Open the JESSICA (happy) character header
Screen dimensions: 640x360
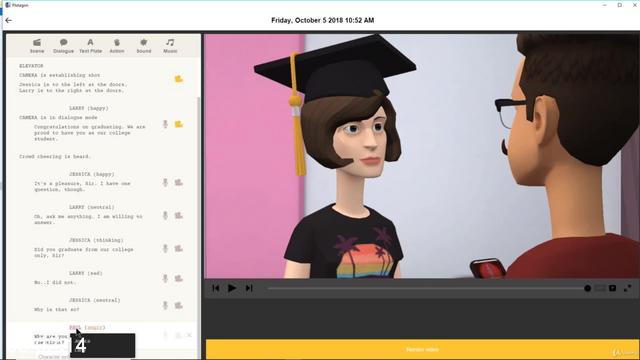[x=91, y=174]
